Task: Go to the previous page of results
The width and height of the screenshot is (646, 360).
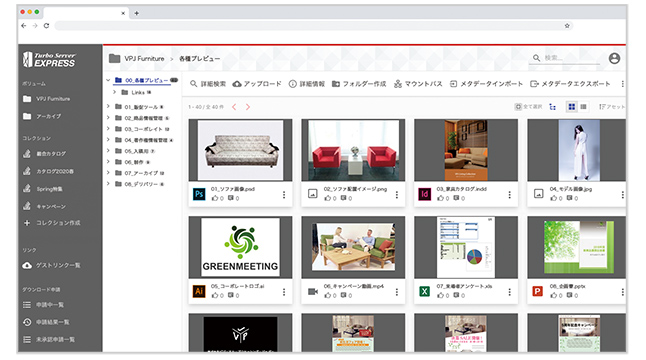Action: (x=234, y=107)
